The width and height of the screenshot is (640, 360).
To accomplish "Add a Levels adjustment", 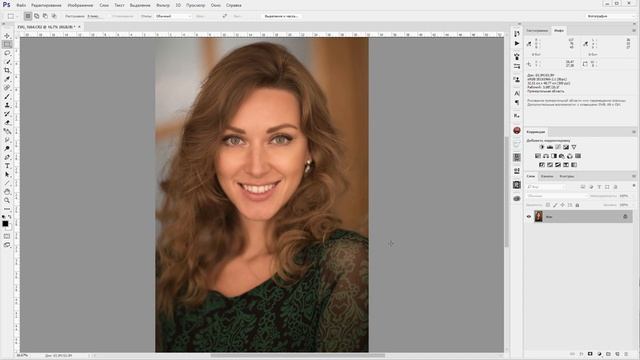I will pos(550,147).
